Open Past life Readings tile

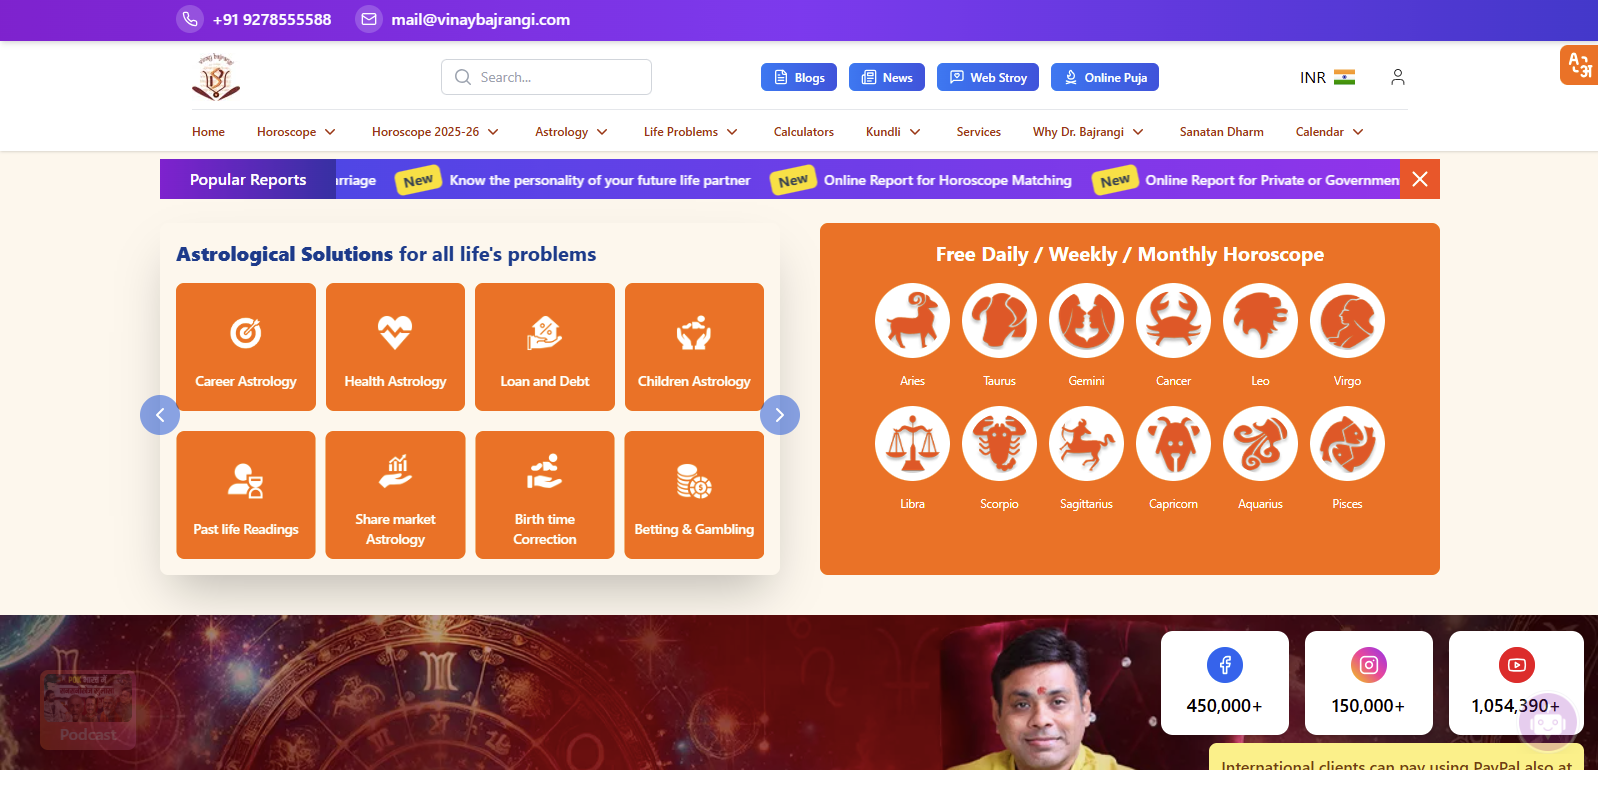tap(246, 495)
